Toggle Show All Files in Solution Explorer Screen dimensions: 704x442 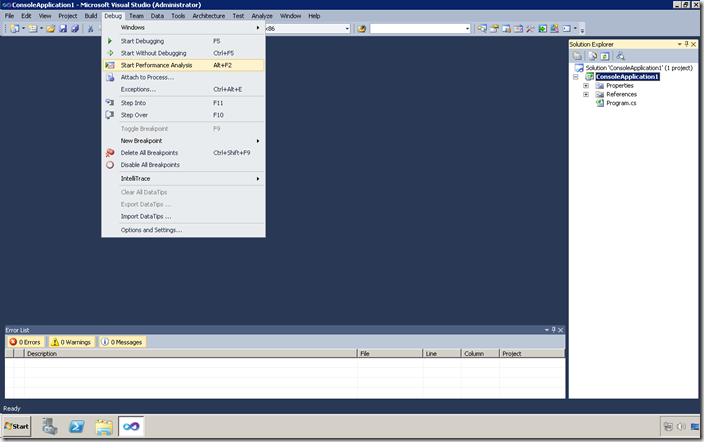(x=593, y=56)
